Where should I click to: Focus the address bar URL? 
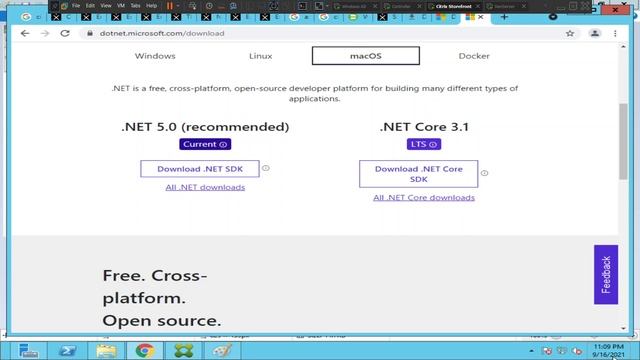[162, 33]
